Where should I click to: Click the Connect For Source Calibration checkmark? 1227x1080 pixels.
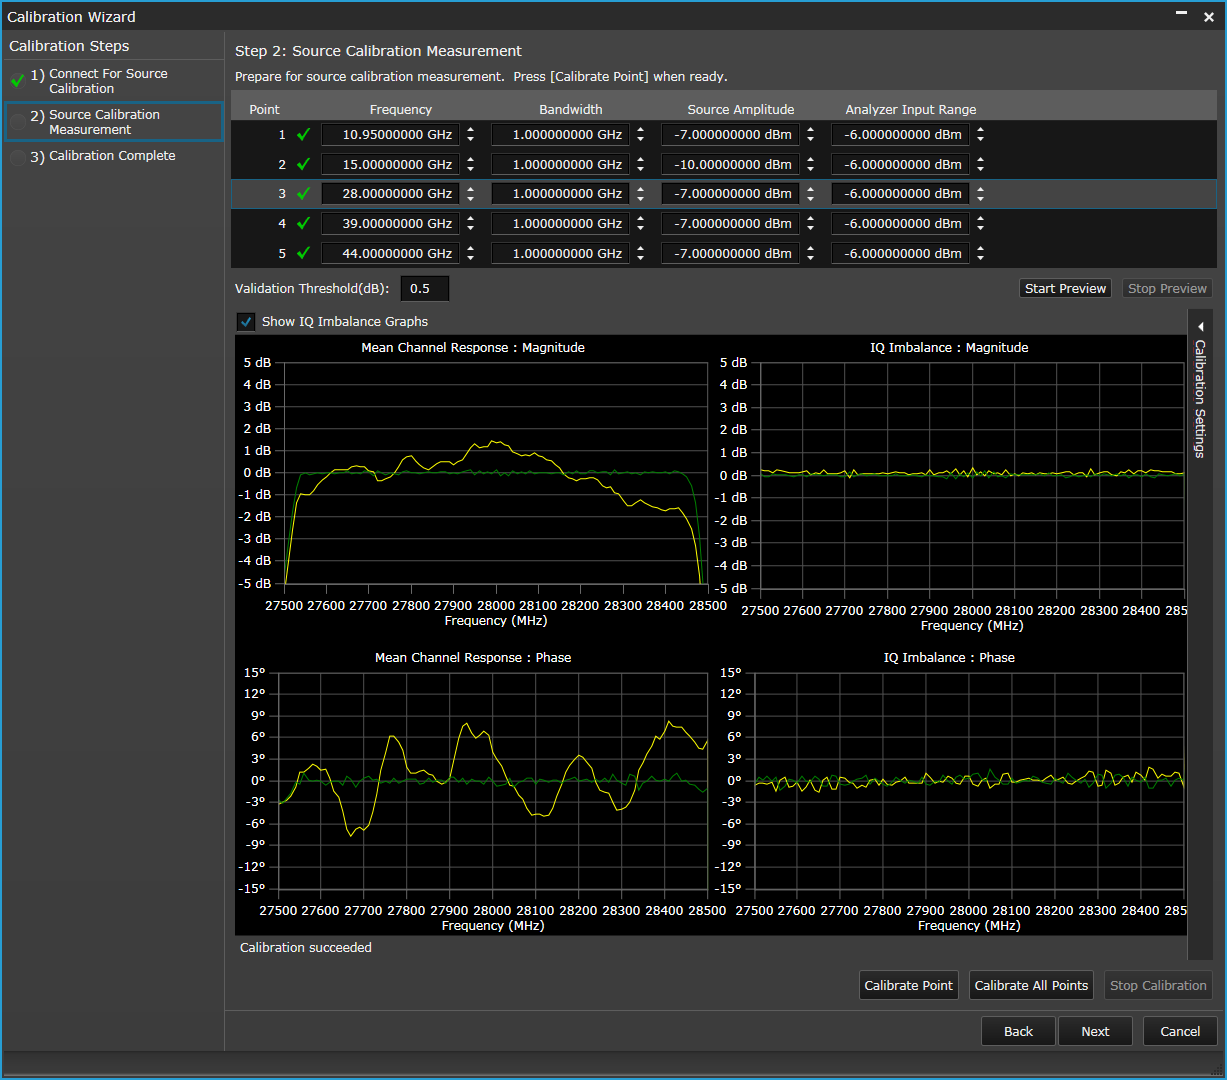17,81
